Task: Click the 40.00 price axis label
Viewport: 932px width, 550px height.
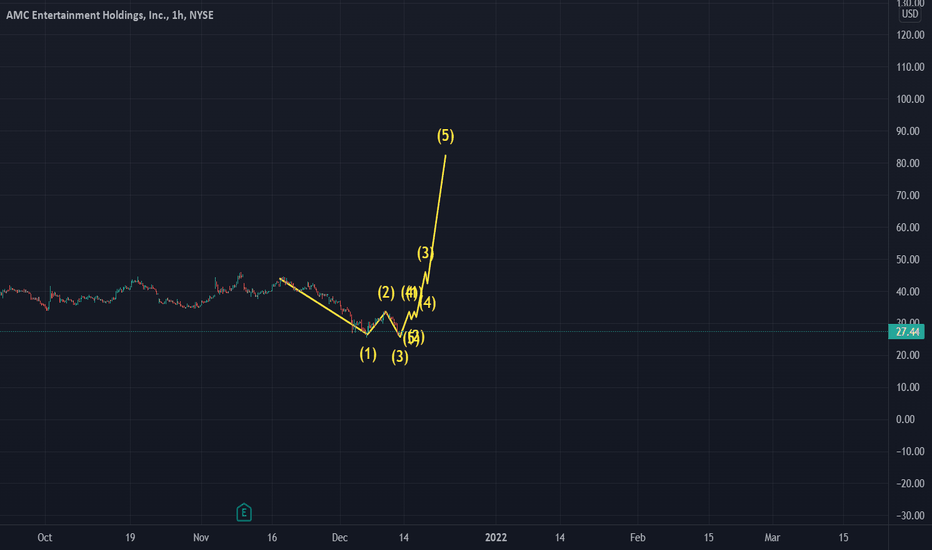Action: point(908,292)
